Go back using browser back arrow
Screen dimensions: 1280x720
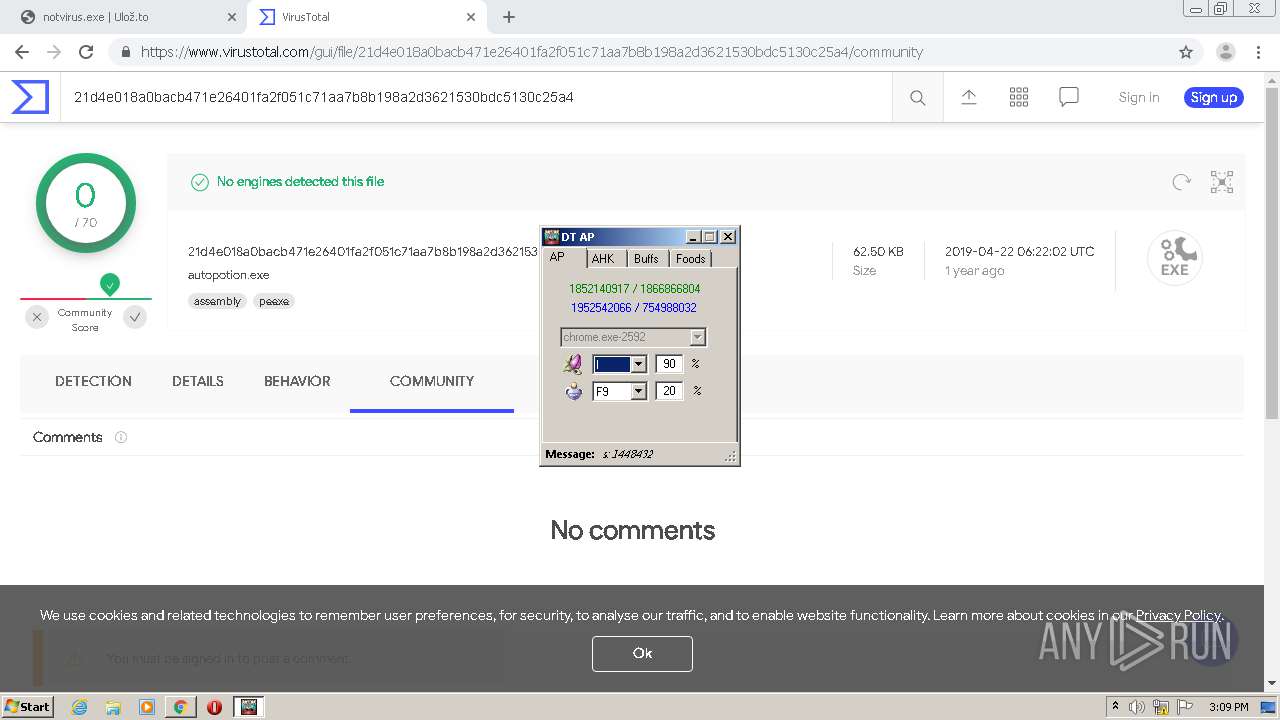pyautogui.click(x=22, y=52)
